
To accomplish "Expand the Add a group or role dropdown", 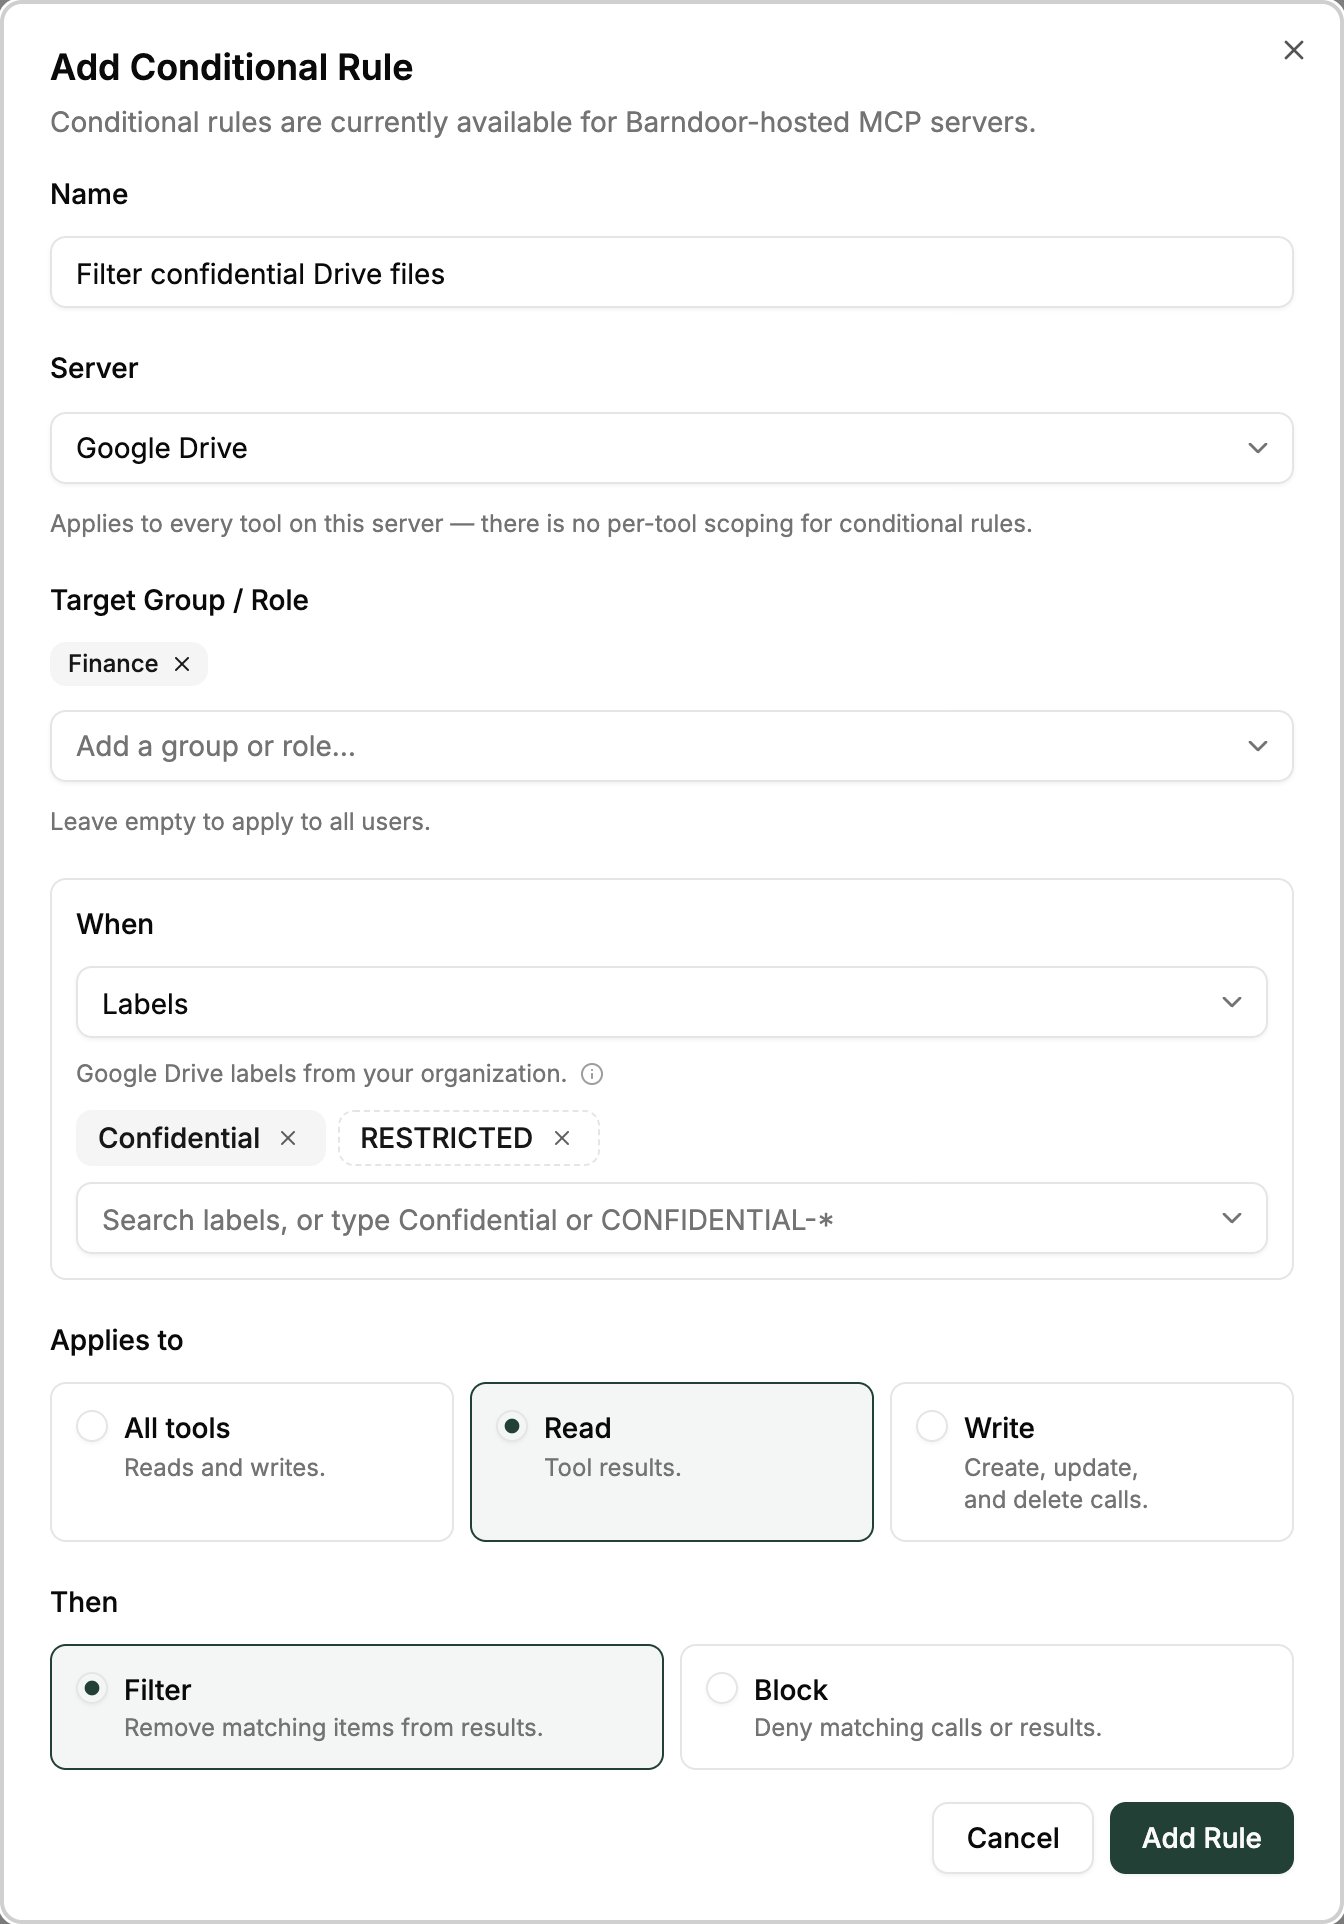I will pyautogui.click(x=672, y=746).
